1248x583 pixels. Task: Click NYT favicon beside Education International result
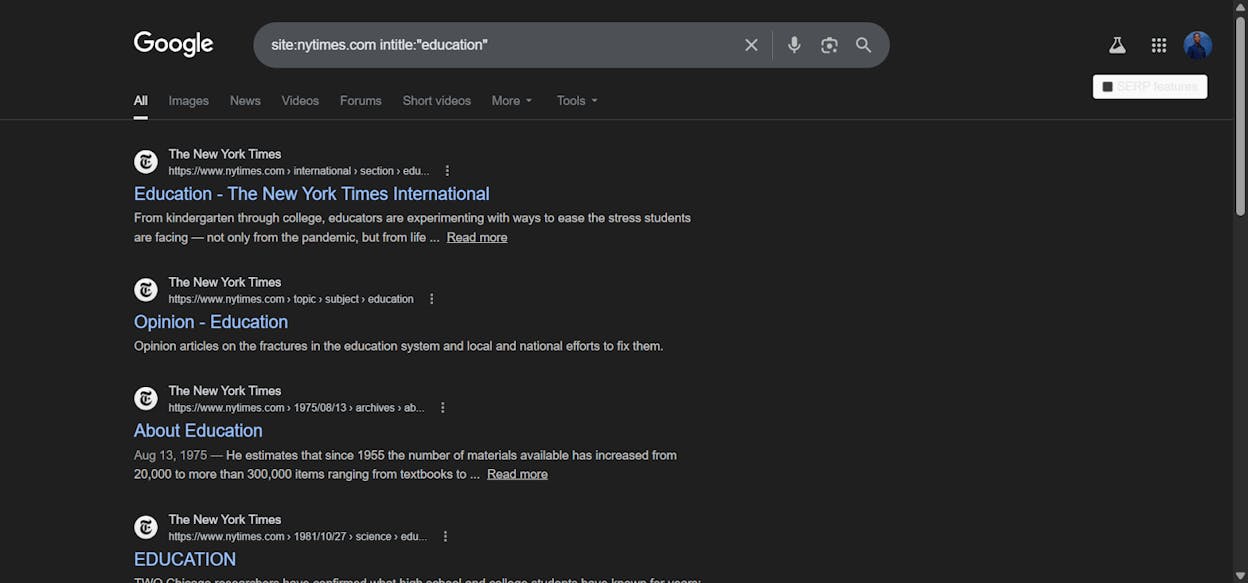pos(146,162)
